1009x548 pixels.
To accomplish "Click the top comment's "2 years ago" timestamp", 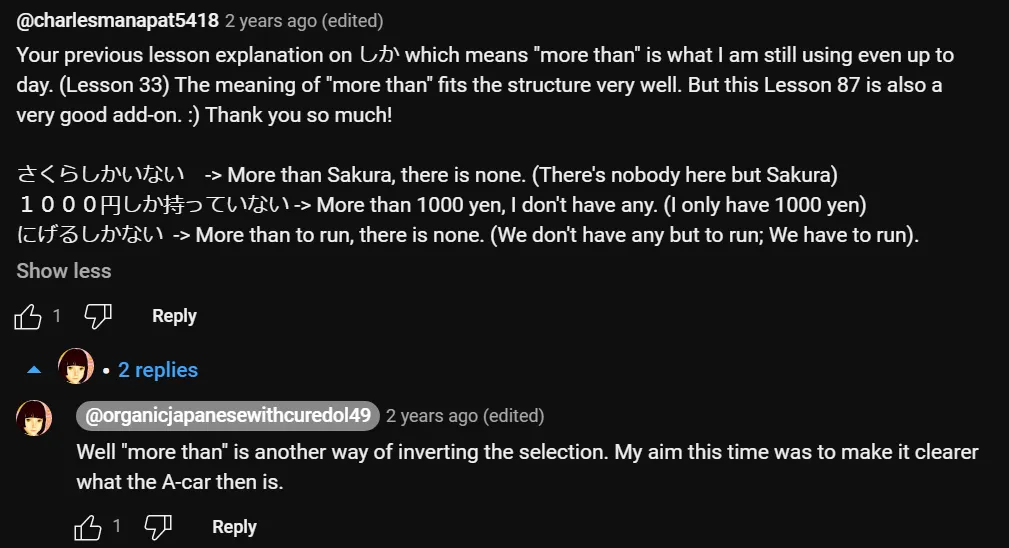I will 269,21.
